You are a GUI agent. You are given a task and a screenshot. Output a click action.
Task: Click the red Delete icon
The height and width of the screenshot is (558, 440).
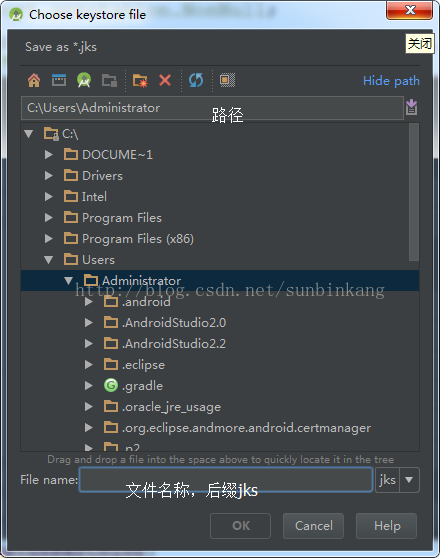click(165, 80)
